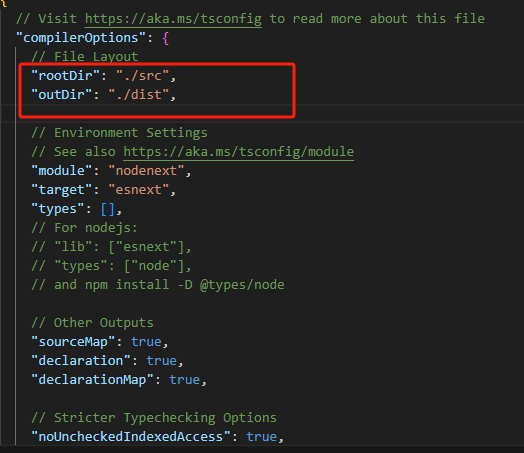The image size is (524, 453).
Task: Click the "declaration" key
Action: tap(81, 361)
